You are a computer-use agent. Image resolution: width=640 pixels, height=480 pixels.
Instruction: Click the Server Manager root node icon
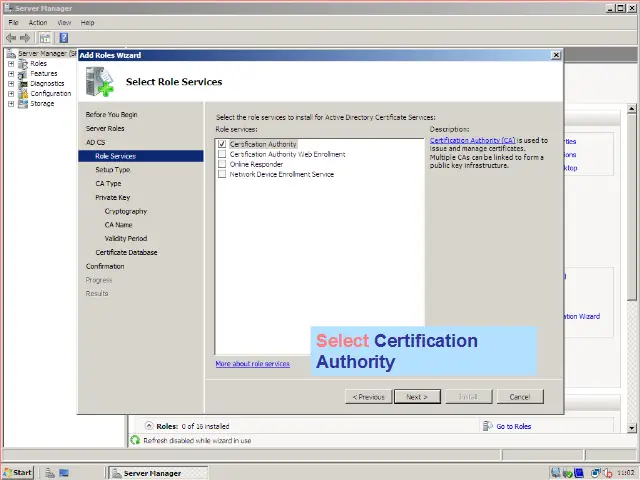[x=11, y=53]
